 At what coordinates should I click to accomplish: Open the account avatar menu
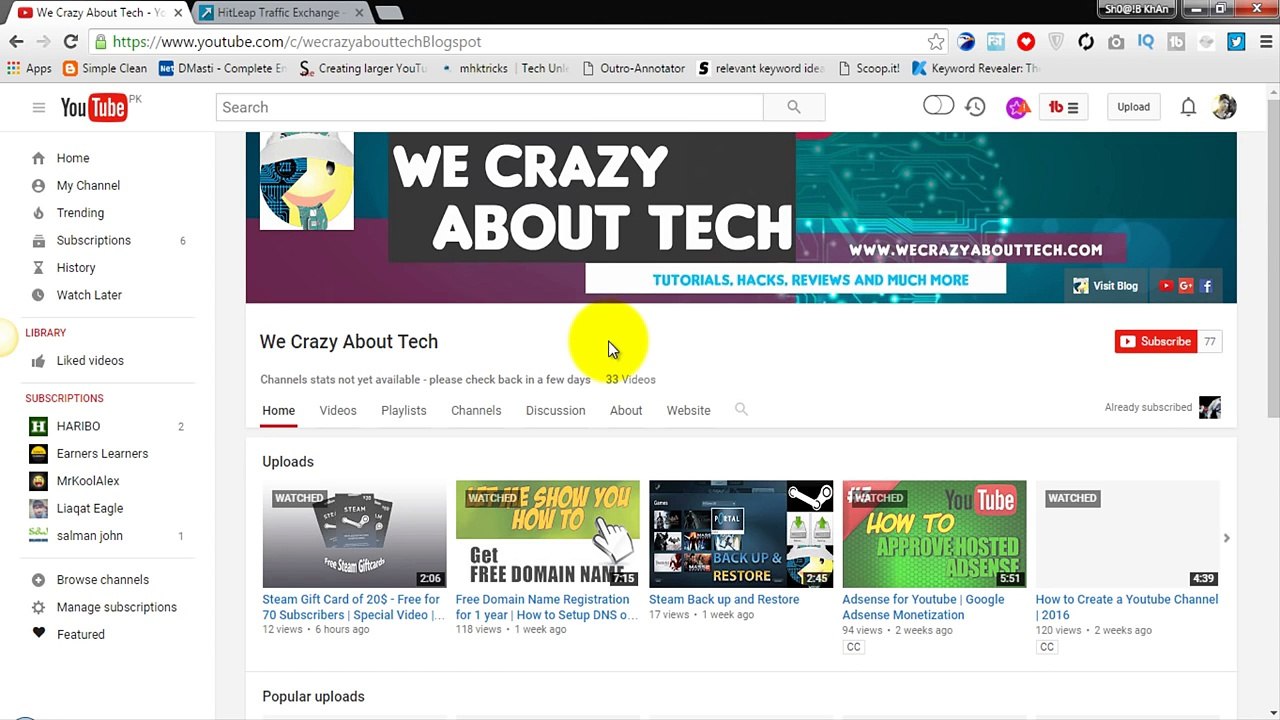(1224, 107)
